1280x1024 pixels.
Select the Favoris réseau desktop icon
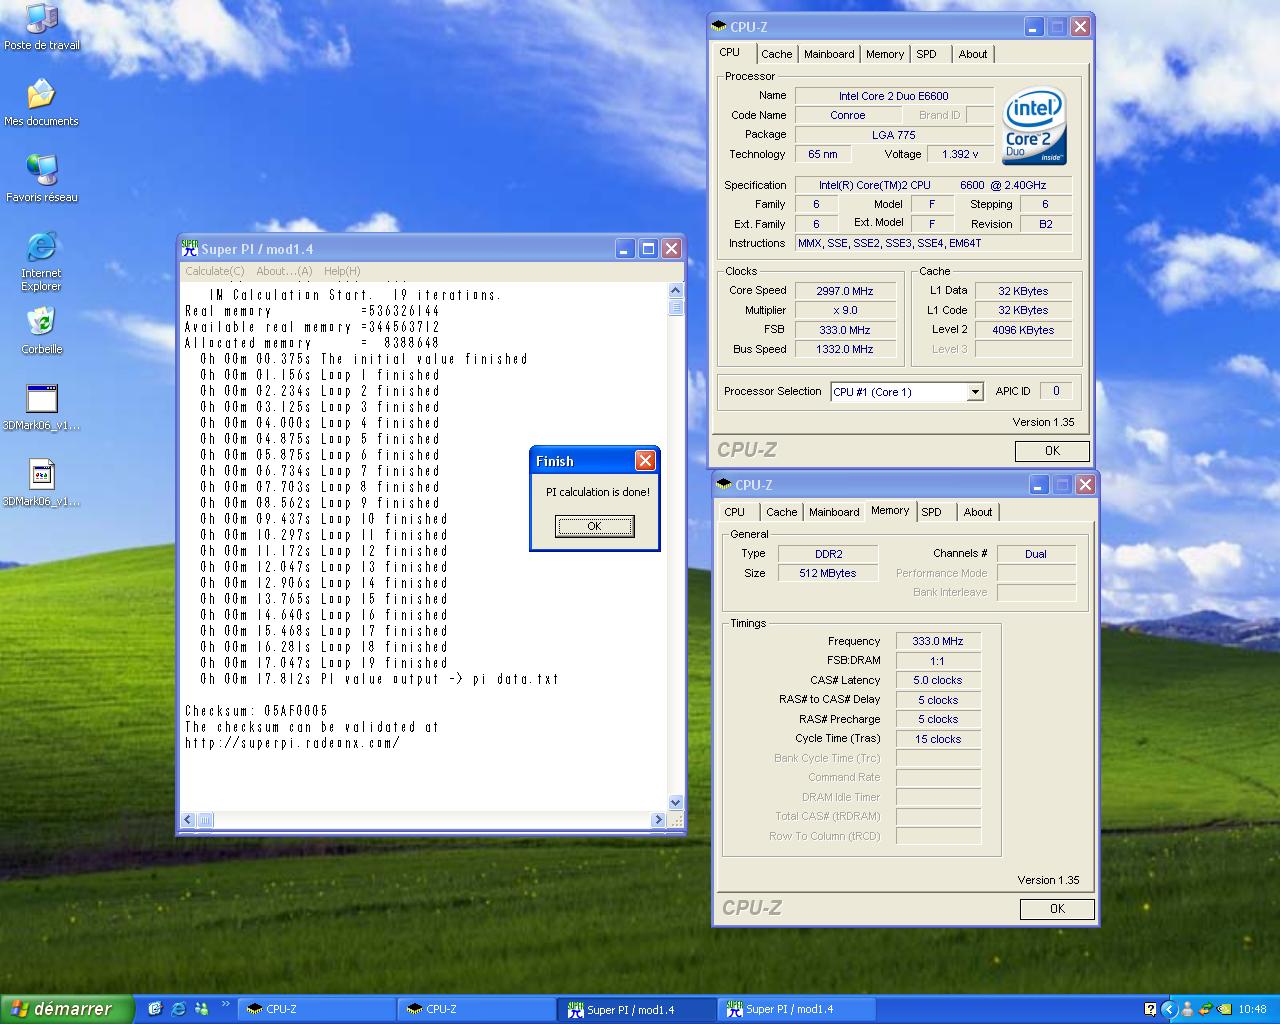point(41,179)
